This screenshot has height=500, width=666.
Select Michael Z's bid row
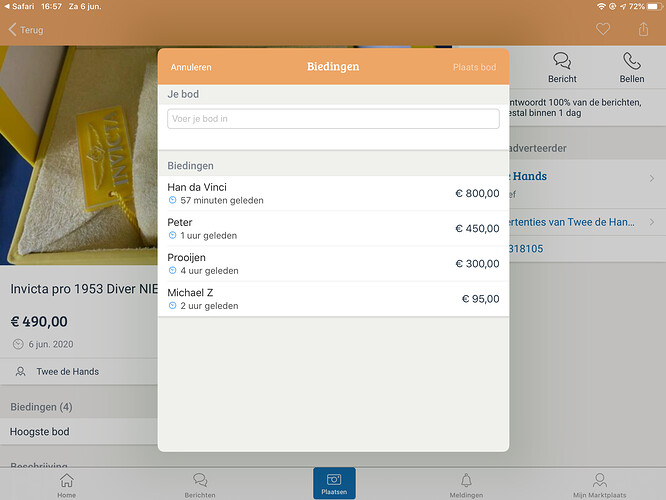pos(333,299)
